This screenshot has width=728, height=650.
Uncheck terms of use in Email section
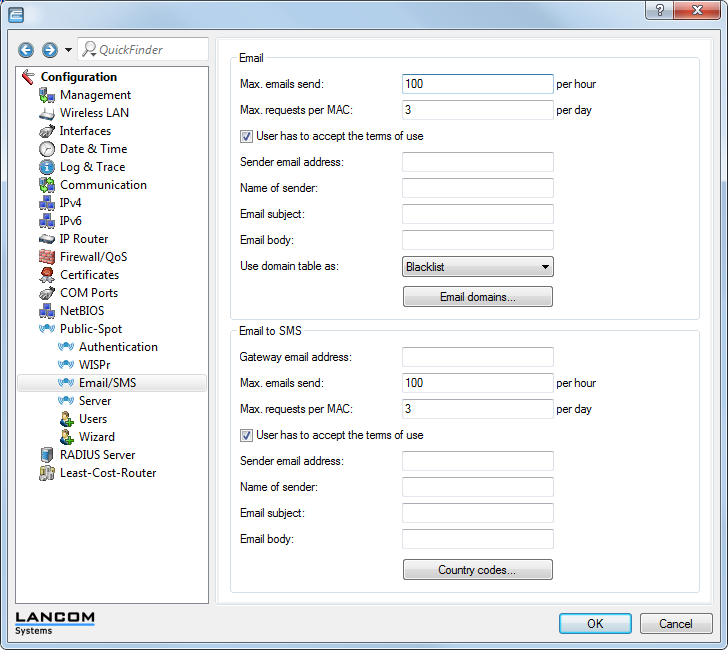[247, 137]
